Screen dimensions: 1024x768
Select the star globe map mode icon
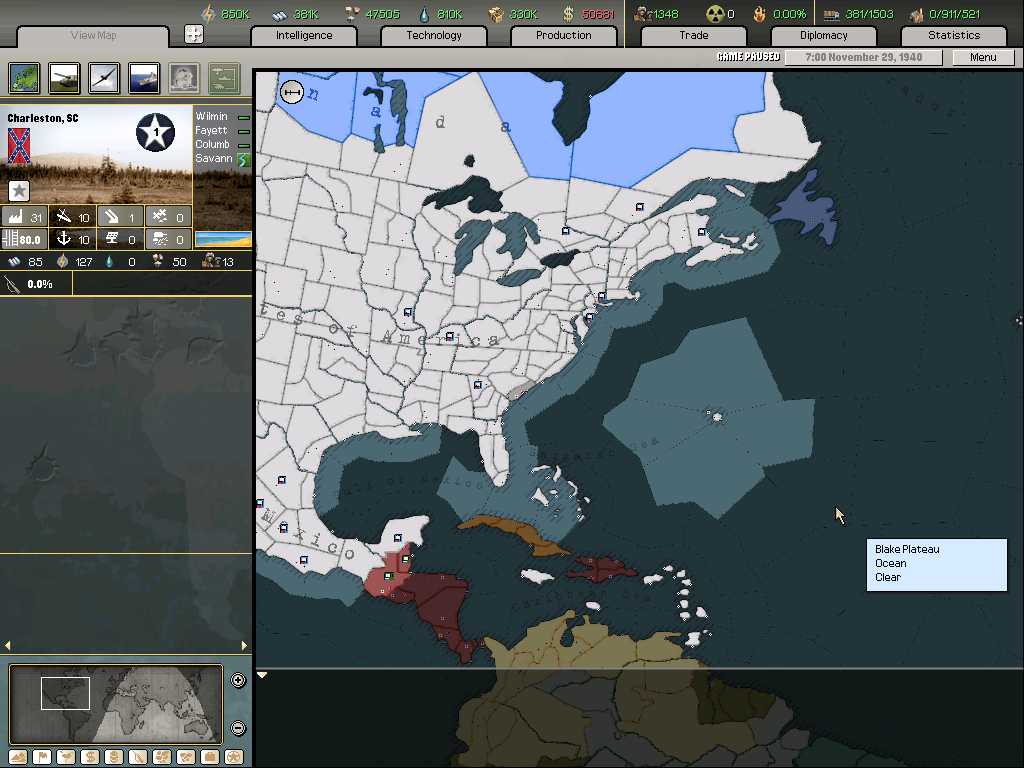point(234,757)
